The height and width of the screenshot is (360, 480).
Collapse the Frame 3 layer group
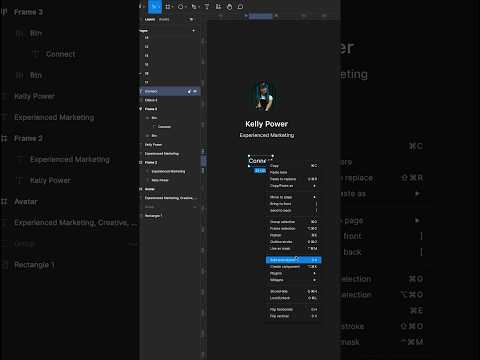141,109
